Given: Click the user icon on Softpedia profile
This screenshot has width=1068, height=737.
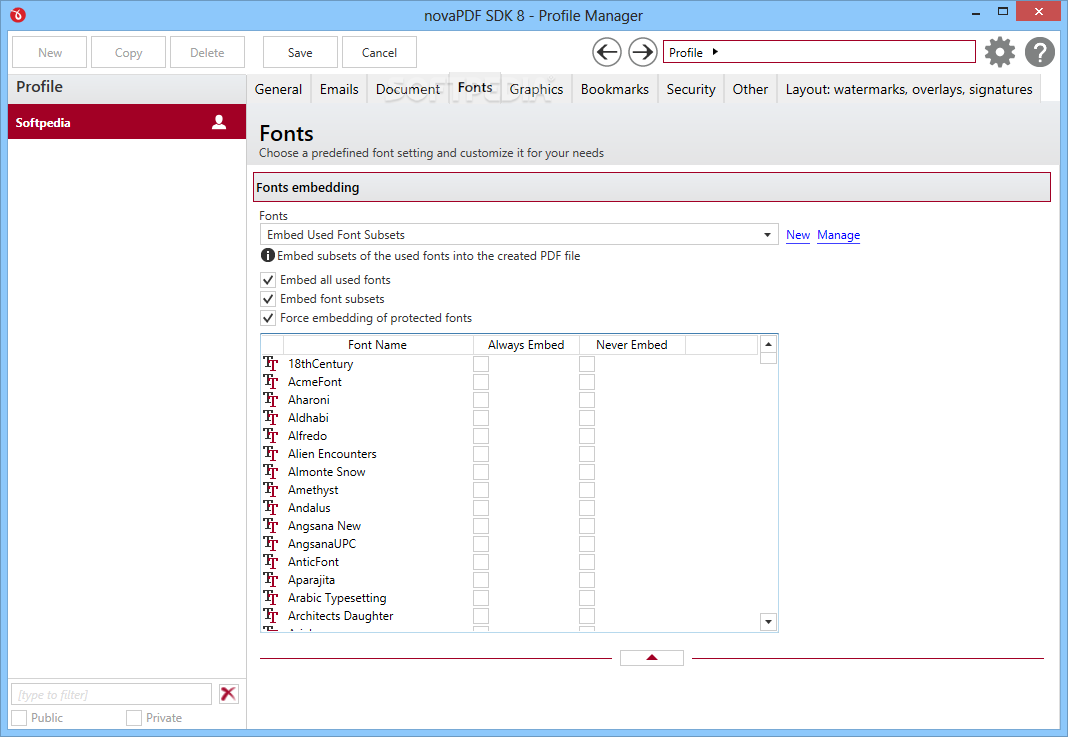Looking at the screenshot, I should pos(219,122).
